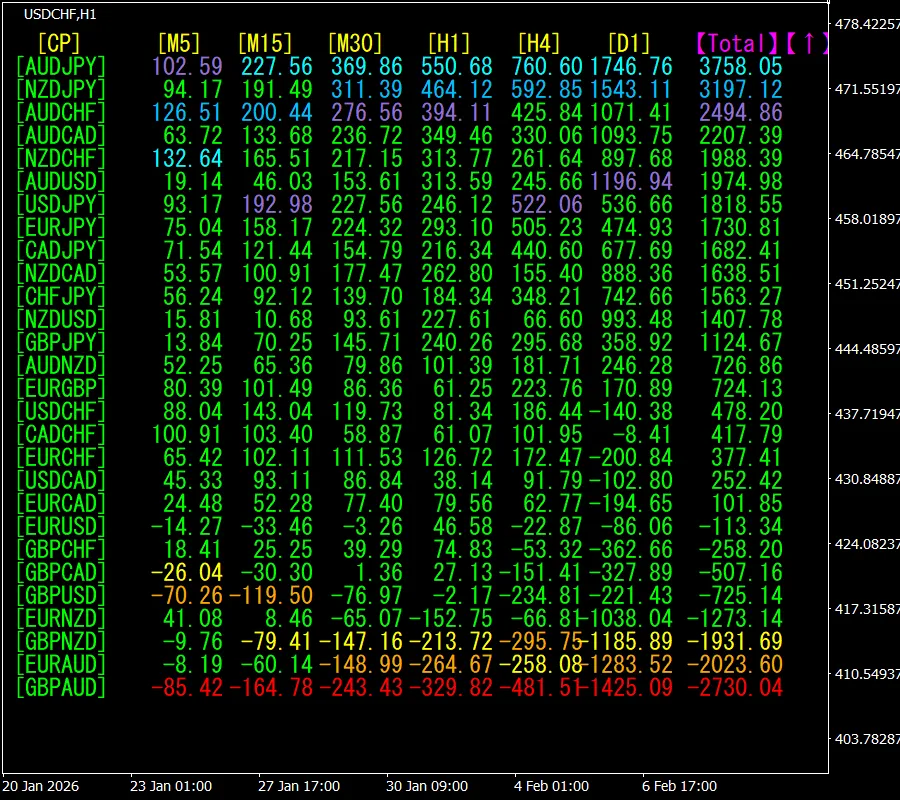The width and height of the screenshot is (900, 800).
Task: Select the [EURUSD] pair row label
Action: click(x=60, y=526)
